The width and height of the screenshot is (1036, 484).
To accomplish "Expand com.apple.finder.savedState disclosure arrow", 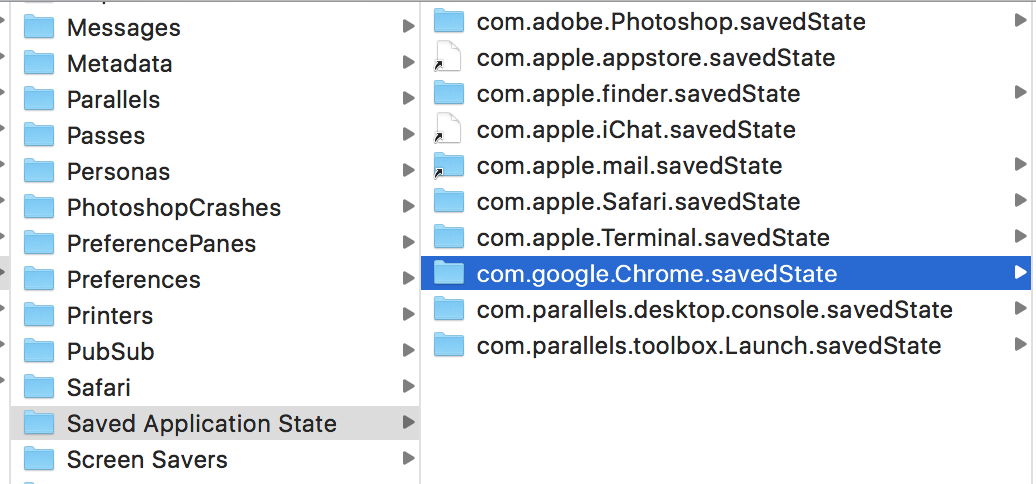I will click(1020, 93).
